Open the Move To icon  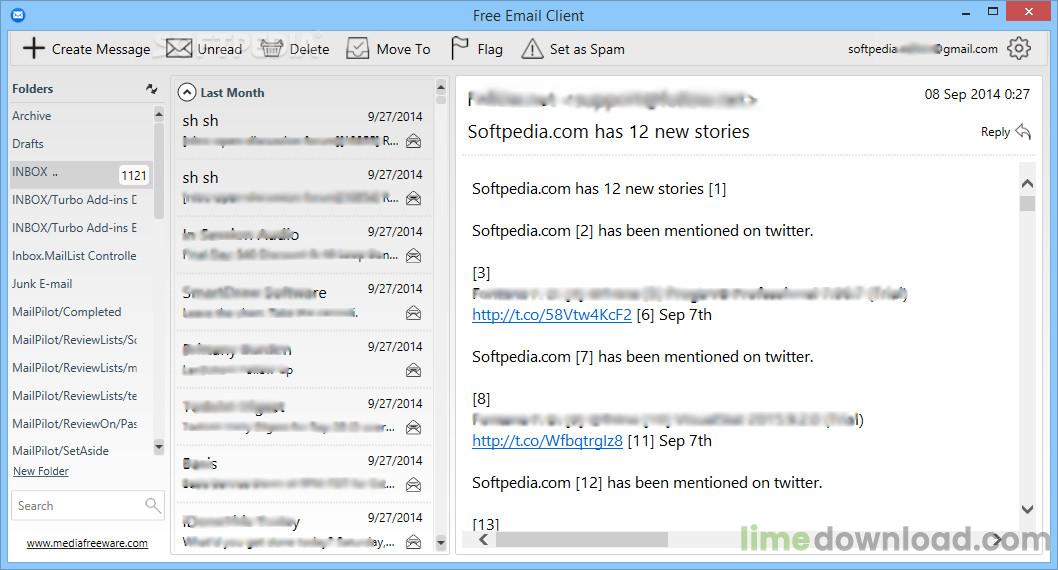358,49
